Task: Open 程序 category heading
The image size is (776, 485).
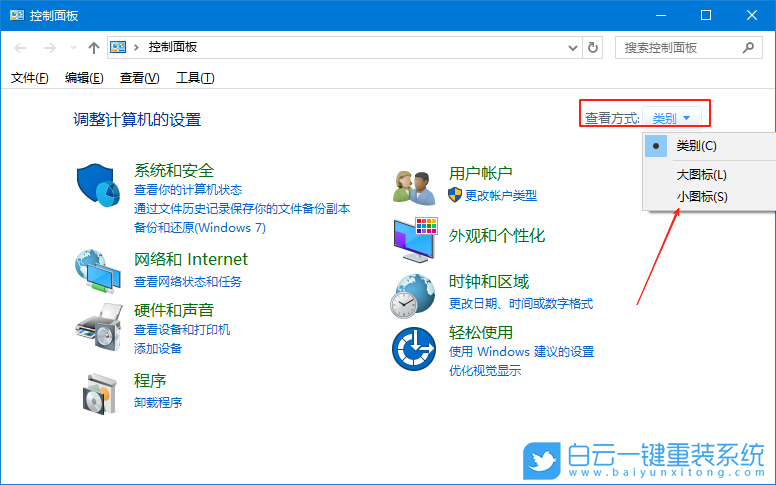Action: 149,381
